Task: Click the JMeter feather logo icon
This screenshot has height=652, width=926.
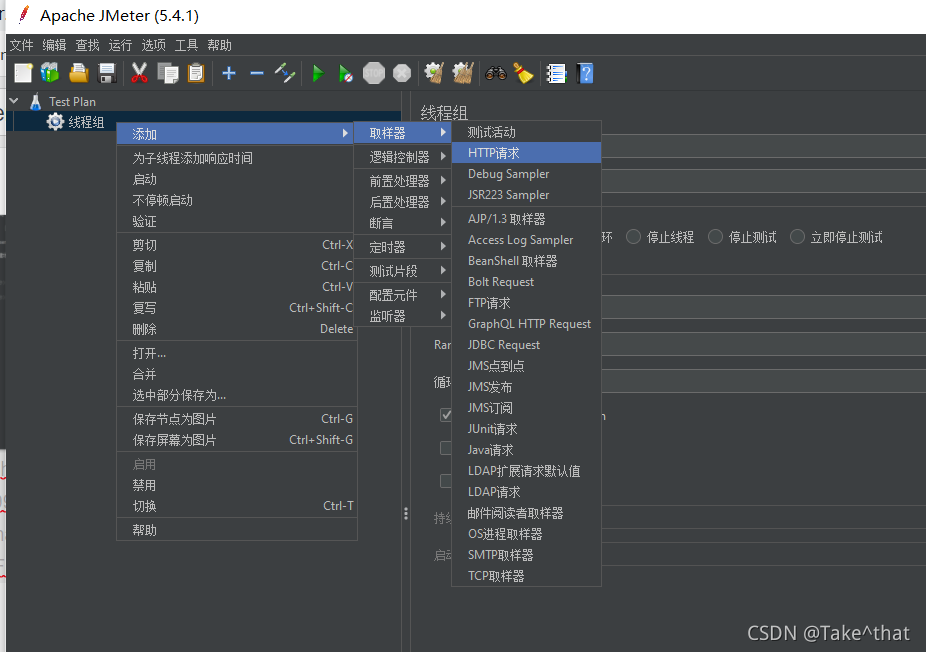Action: pyautogui.click(x=24, y=14)
